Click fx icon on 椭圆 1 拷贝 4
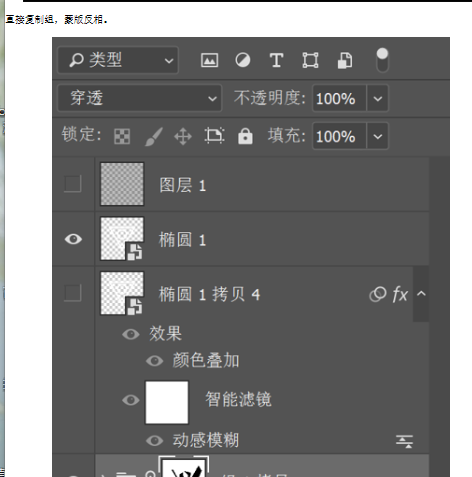 click(400, 294)
